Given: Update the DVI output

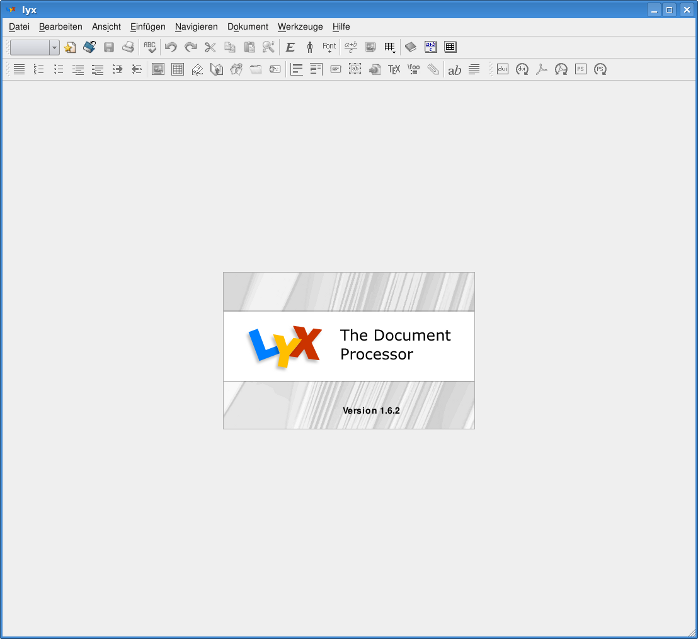Looking at the screenshot, I should [522, 69].
